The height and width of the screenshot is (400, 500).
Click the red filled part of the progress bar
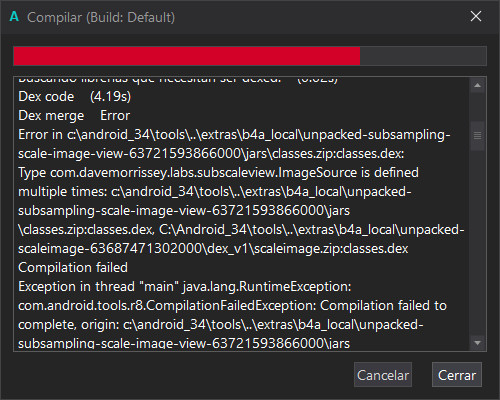tap(187, 56)
